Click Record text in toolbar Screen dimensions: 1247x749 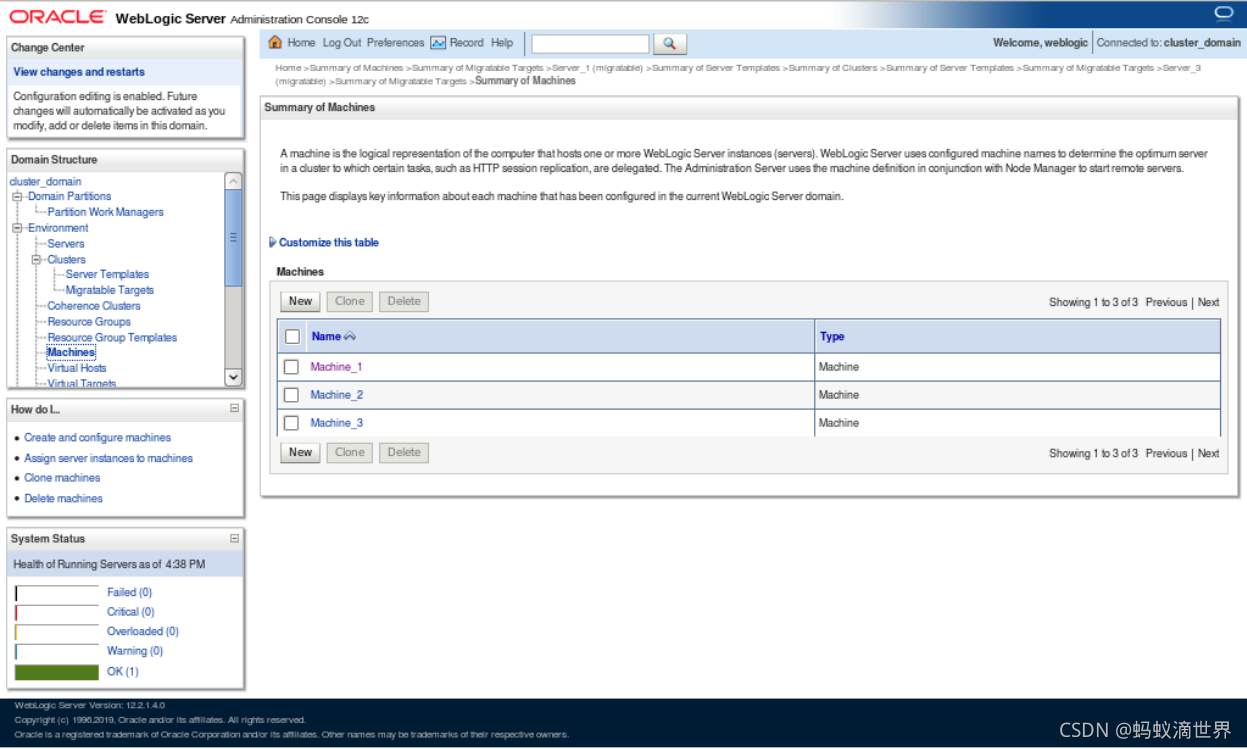[466, 43]
